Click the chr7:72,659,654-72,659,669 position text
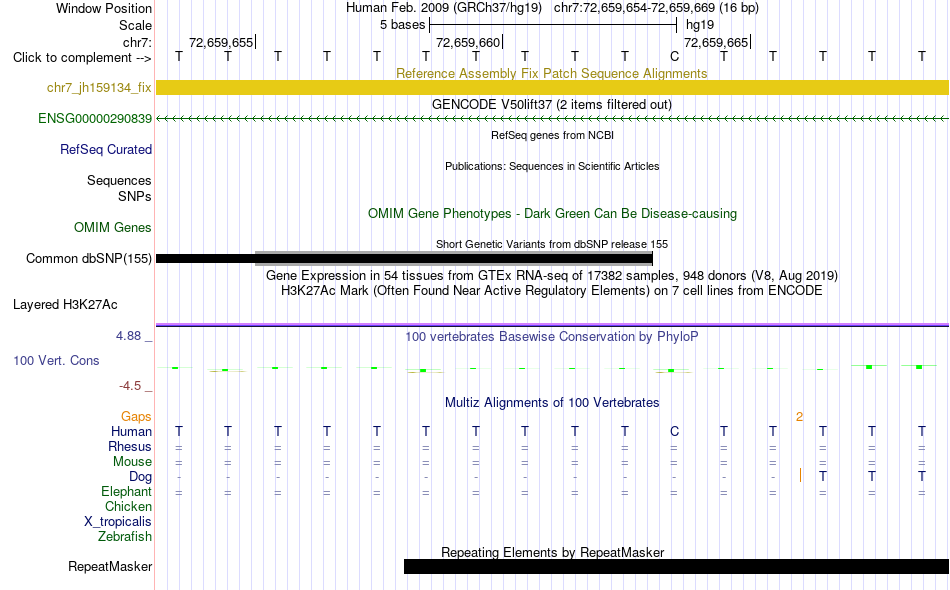Screen dimensions: 950x590 pos(656,8)
